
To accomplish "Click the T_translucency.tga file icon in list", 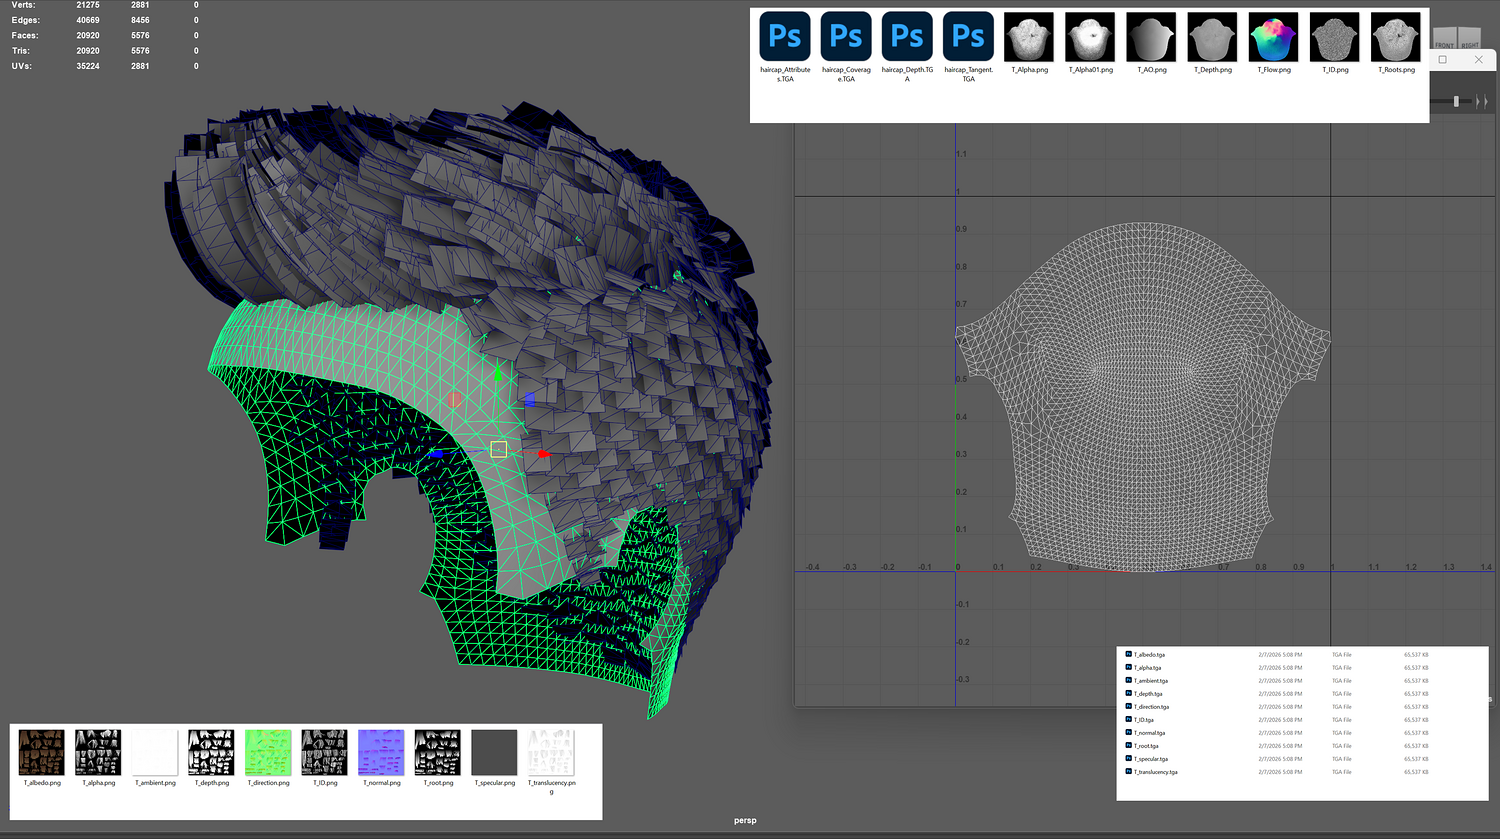I will (x=1129, y=772).
